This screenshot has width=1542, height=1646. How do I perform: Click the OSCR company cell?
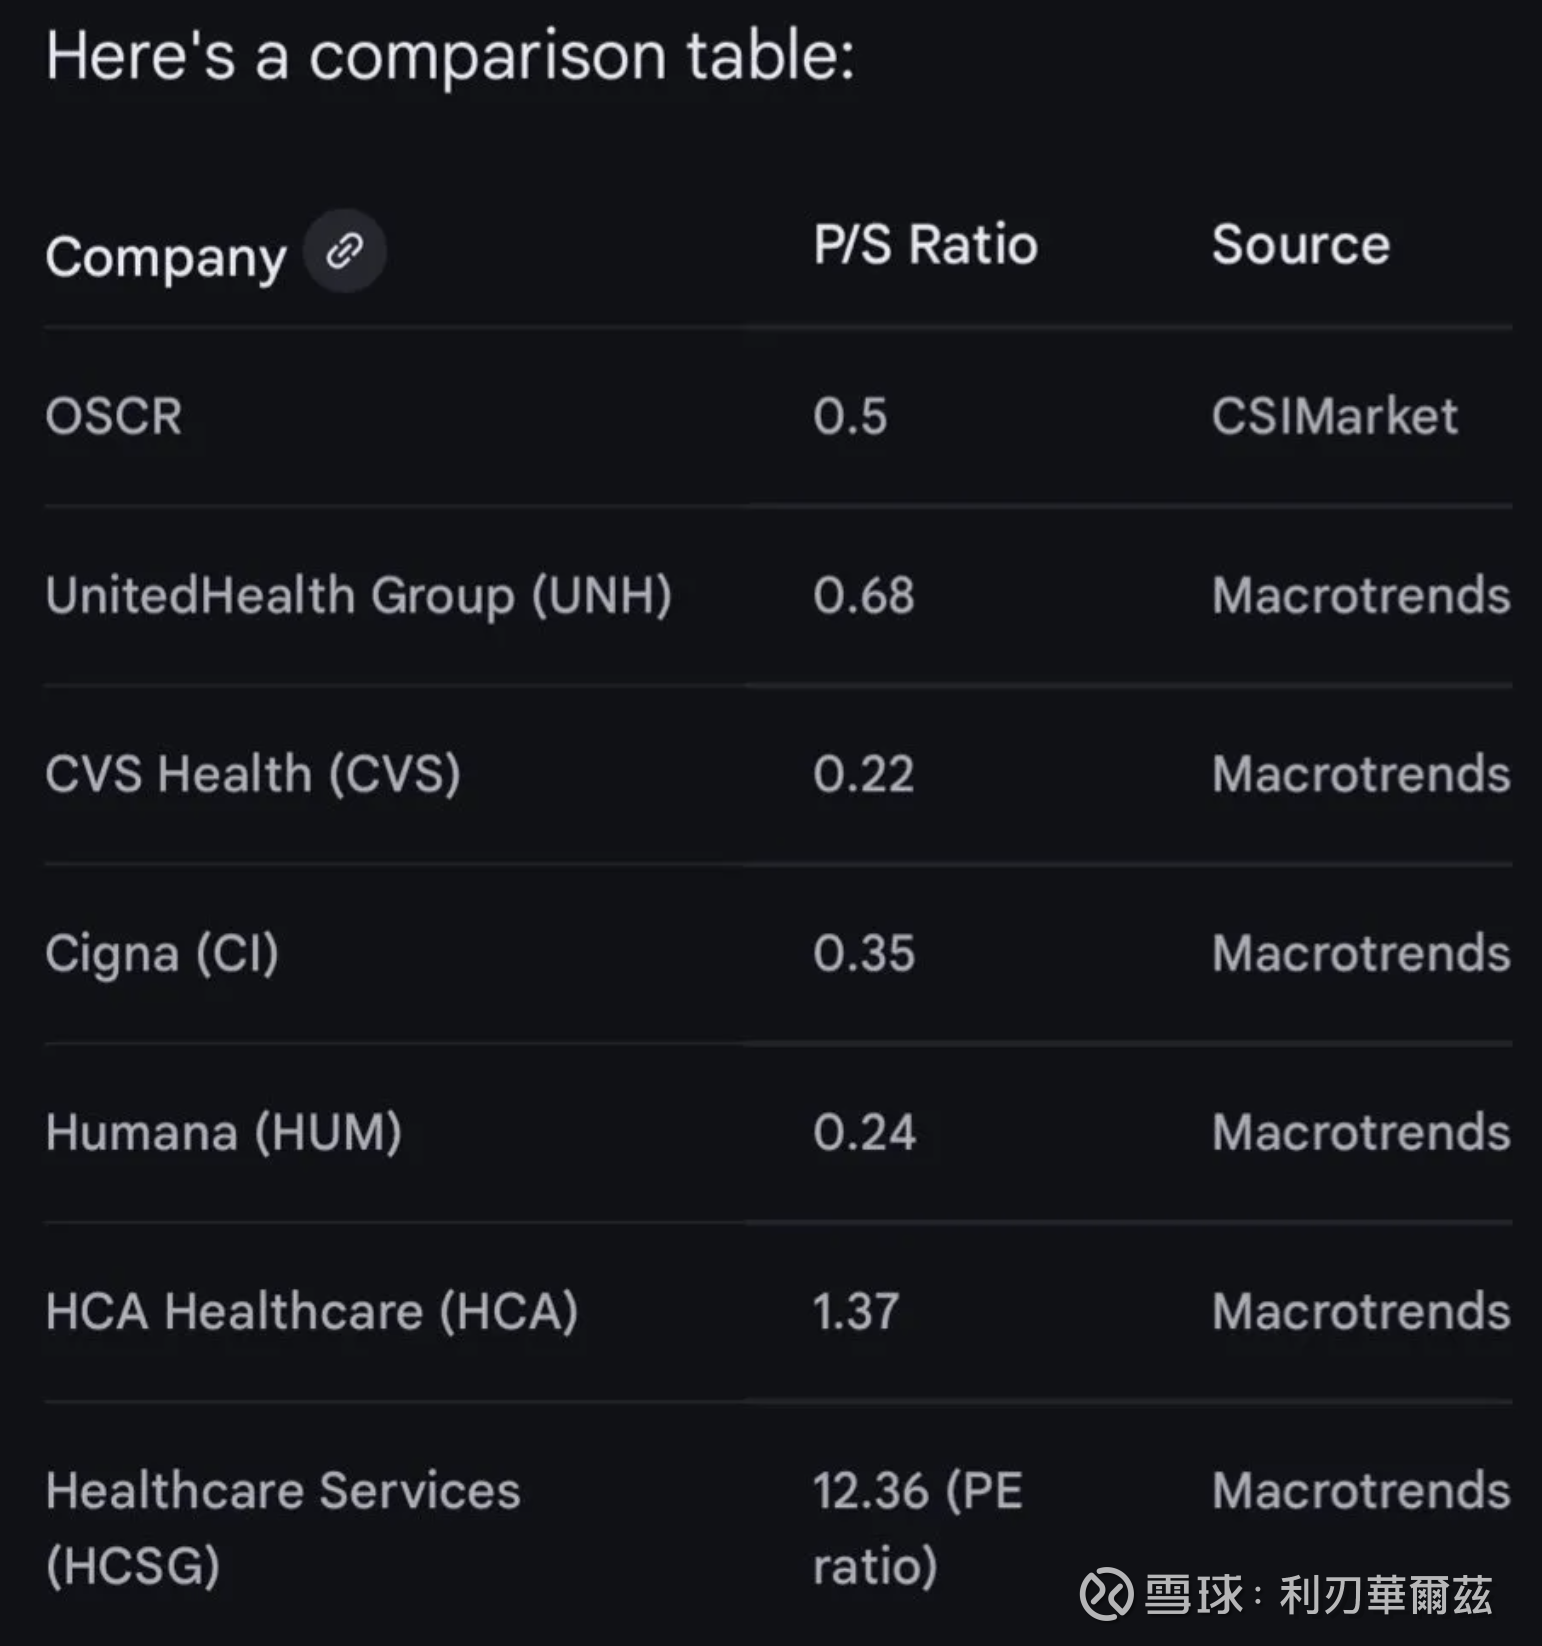113,416
